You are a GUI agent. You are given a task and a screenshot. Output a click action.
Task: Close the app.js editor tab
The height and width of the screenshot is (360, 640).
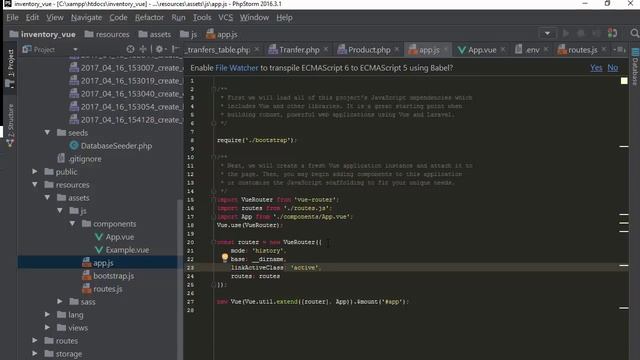pos(446,49)
